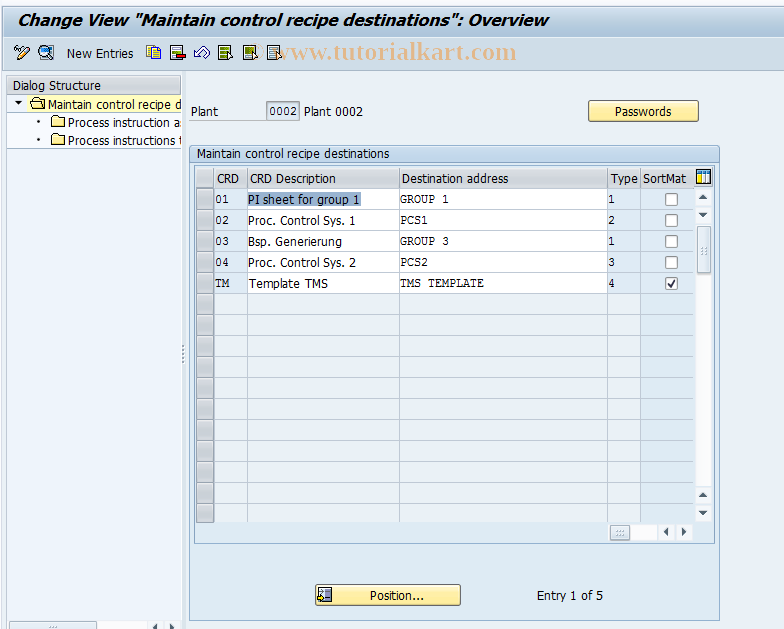784x629 pixels.
Task: Click horizontal scroll left arrow of table
Action: tap(666, 532)
